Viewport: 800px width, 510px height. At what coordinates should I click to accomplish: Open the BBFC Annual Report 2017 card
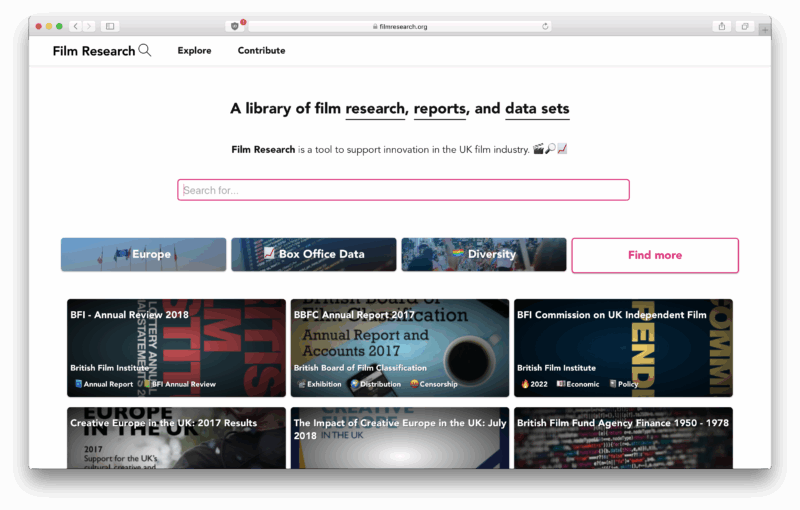point(399,340)
